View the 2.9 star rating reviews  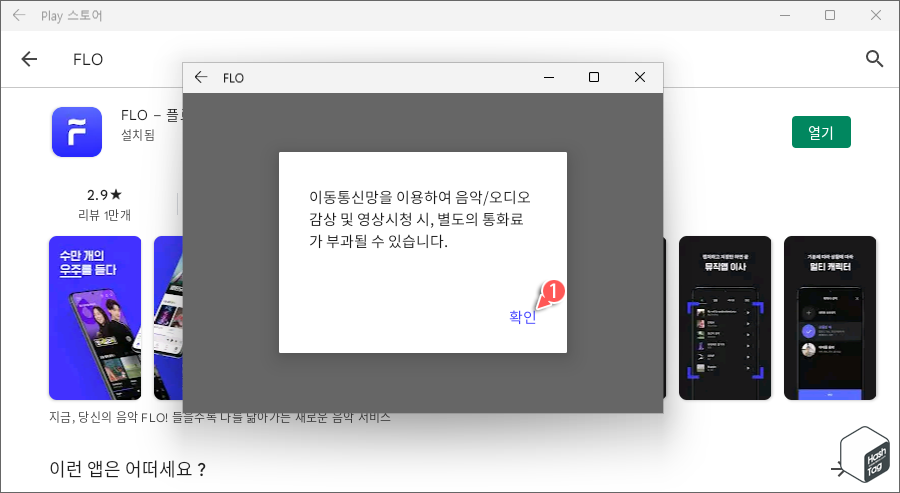pyautogui.click(x=104, y=195)
